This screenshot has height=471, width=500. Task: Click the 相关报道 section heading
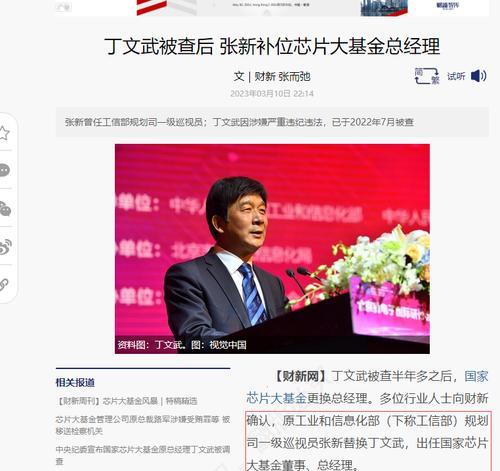coord(75,382)
